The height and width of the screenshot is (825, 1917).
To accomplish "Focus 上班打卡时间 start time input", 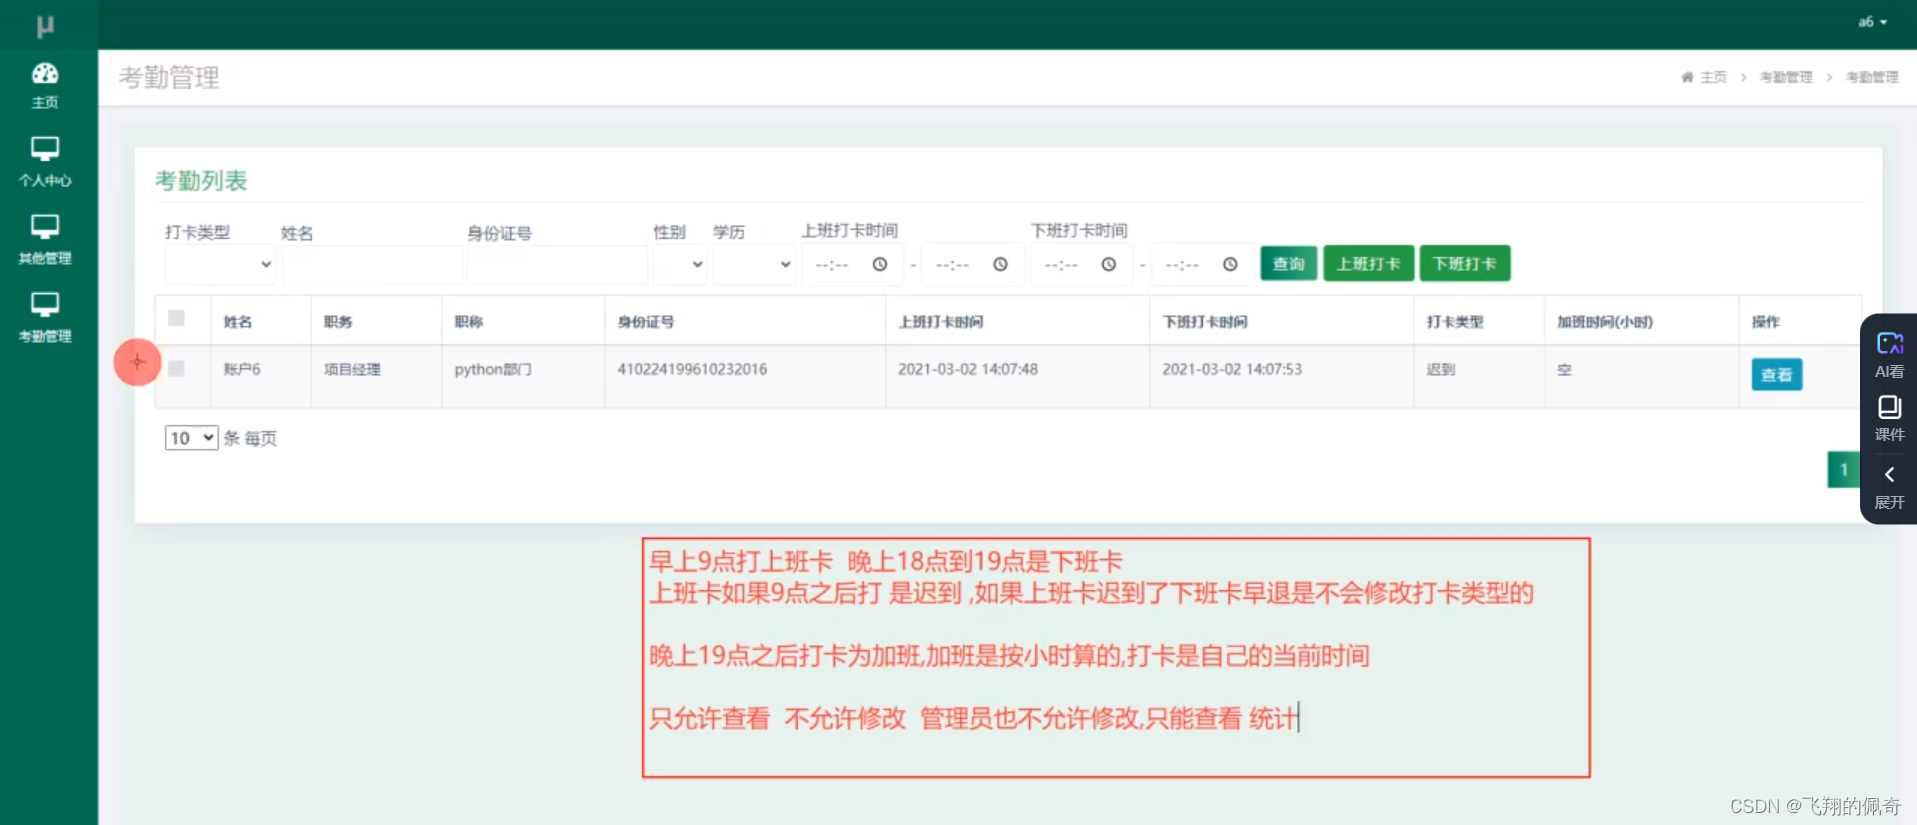I will (853, 264).
